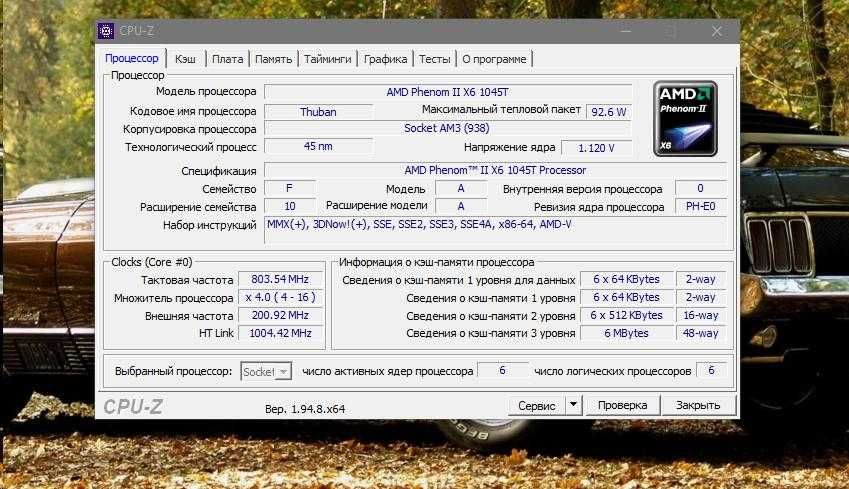Click the L2 cache value 6 x 512 KBytes
The width and height of the screenshot is (849, 489).
tap(626, 315)
